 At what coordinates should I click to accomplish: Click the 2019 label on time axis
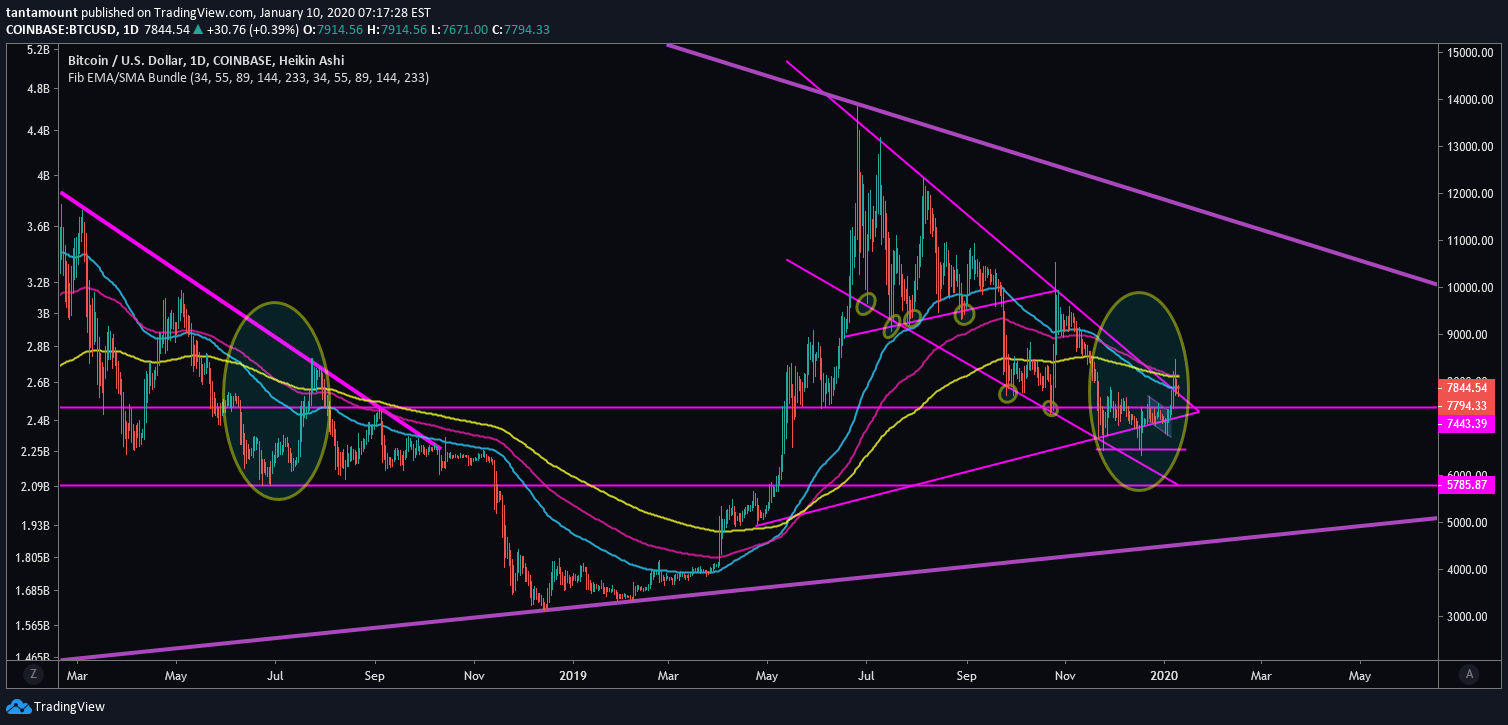(573, 674)
